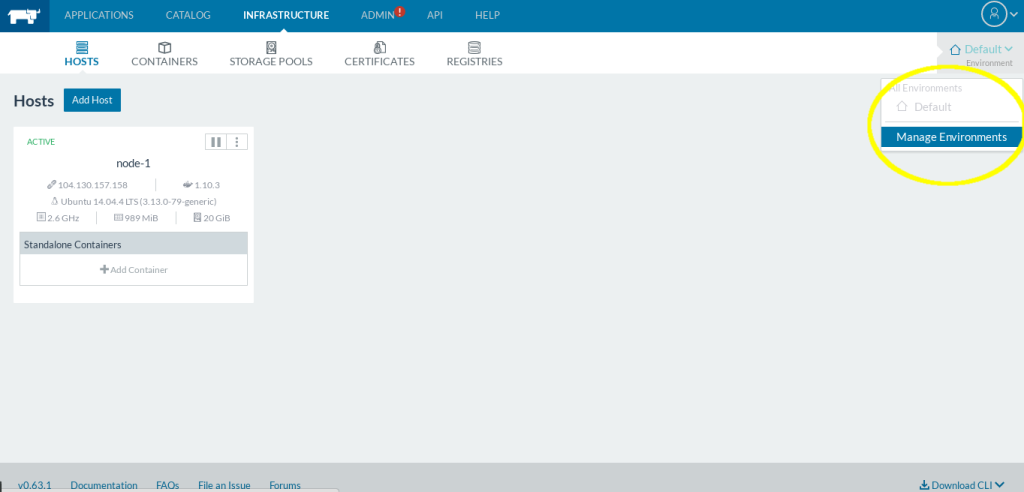Pause node-1 host using pause button
The width and height of the screenshot is (1024, 492).
215,142
